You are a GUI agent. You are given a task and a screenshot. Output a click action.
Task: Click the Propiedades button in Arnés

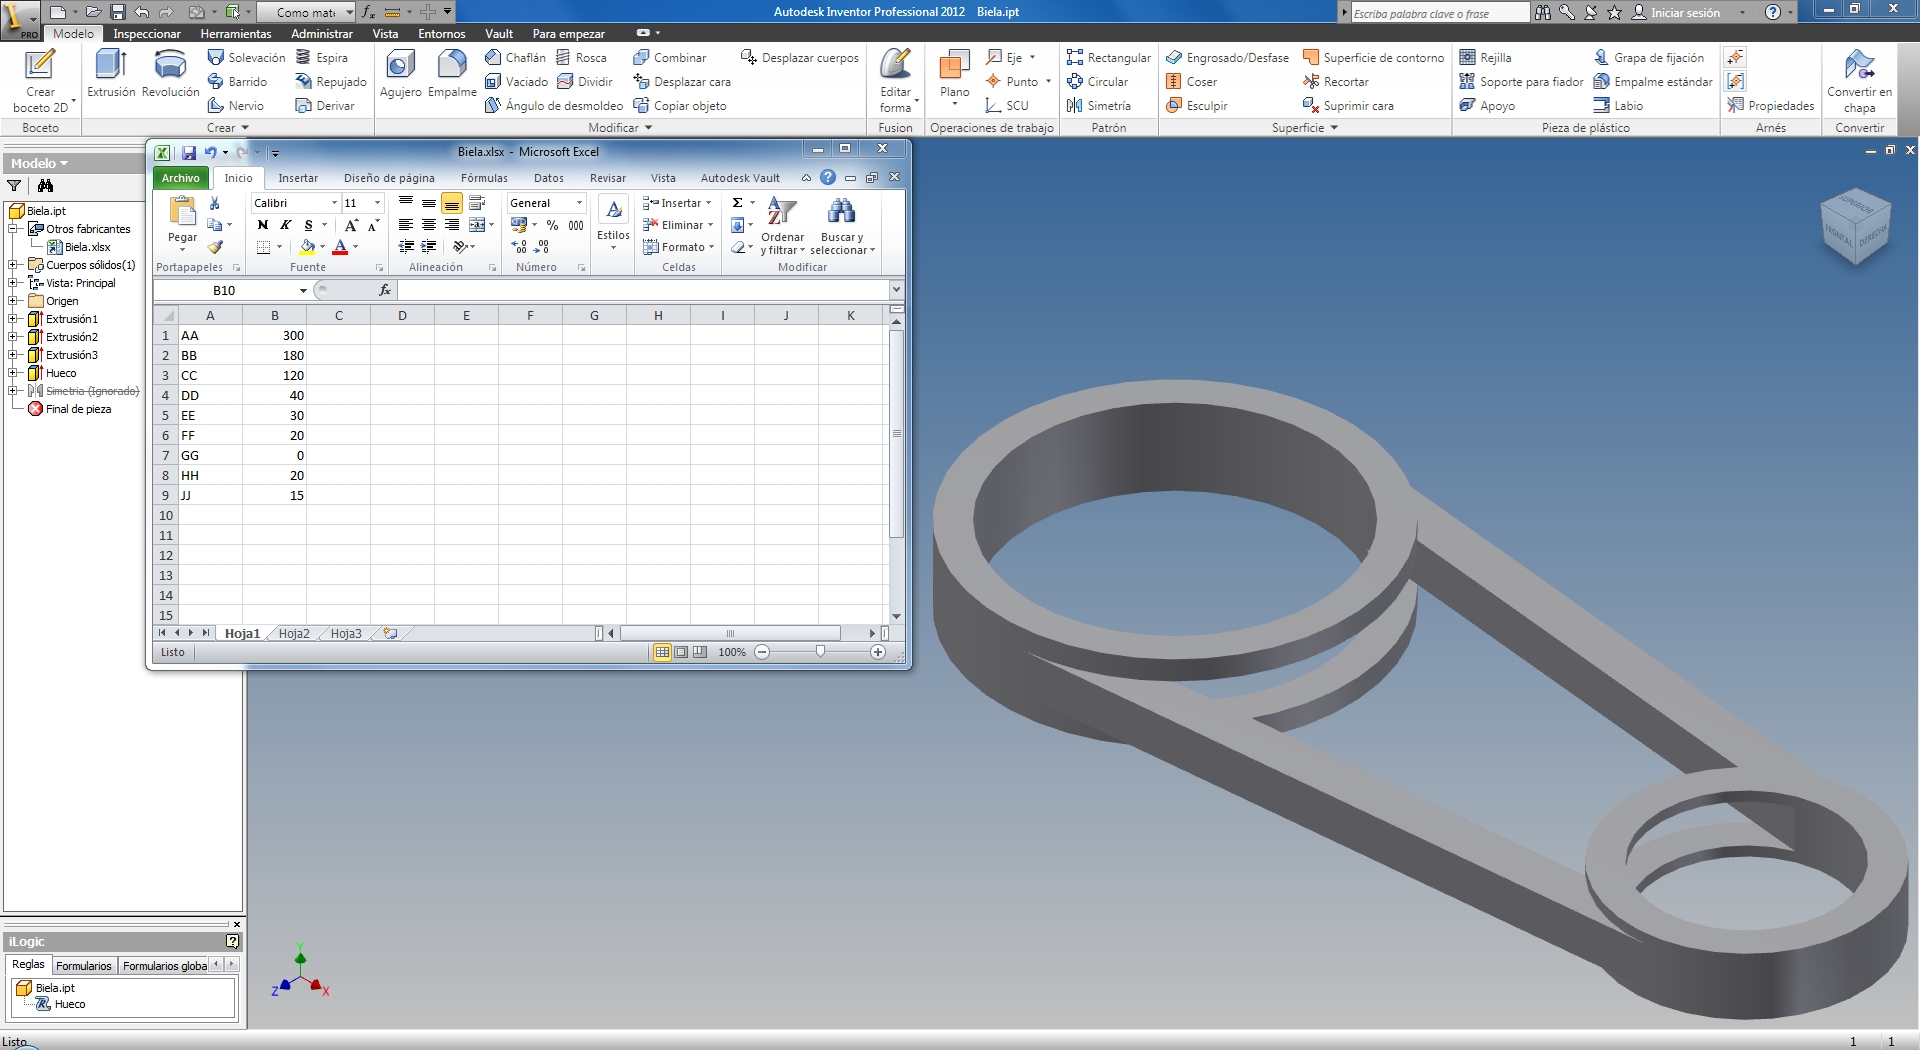click(x=1770, y=106)
